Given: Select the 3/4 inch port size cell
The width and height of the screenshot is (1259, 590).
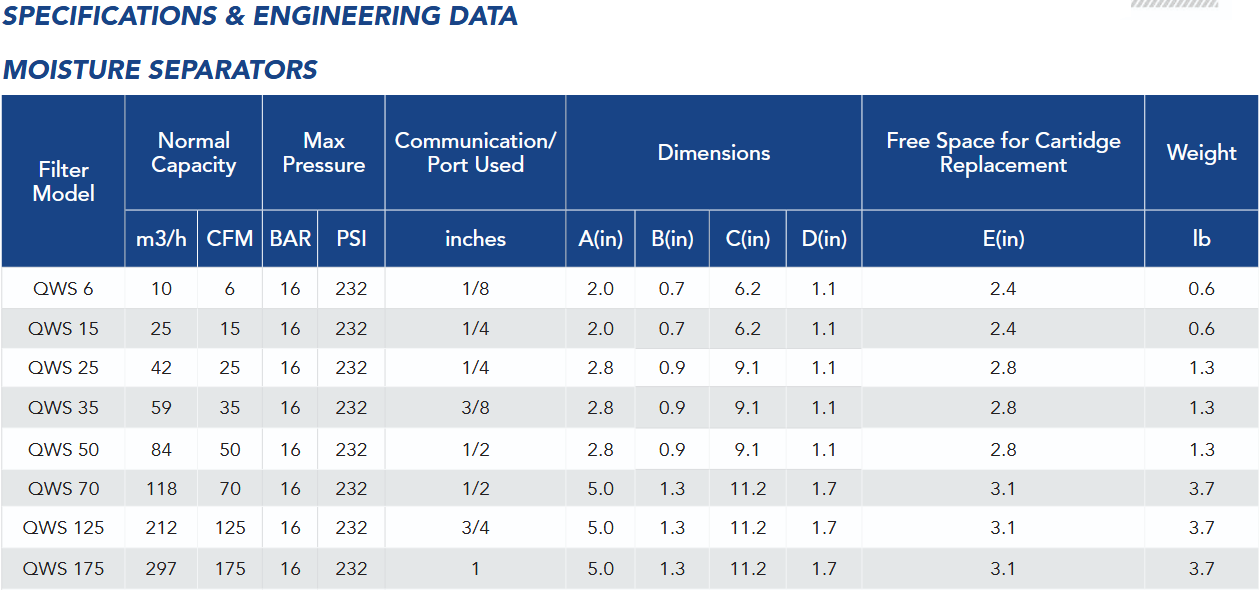Looking at the screenshot, I should (x=475, y=528).
